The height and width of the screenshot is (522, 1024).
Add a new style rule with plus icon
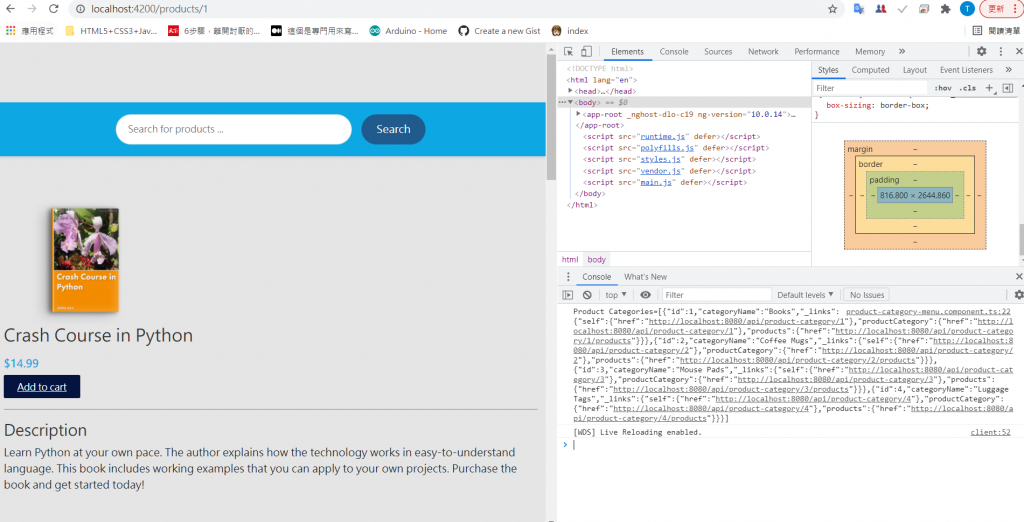[989, 88]
